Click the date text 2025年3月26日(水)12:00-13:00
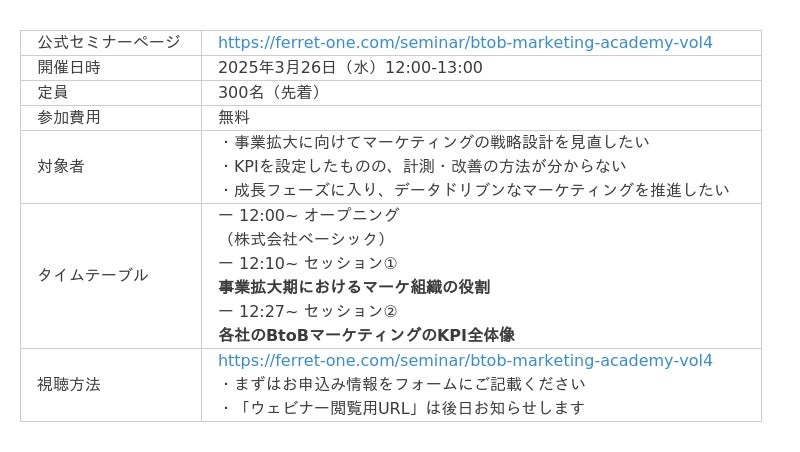 350,67
